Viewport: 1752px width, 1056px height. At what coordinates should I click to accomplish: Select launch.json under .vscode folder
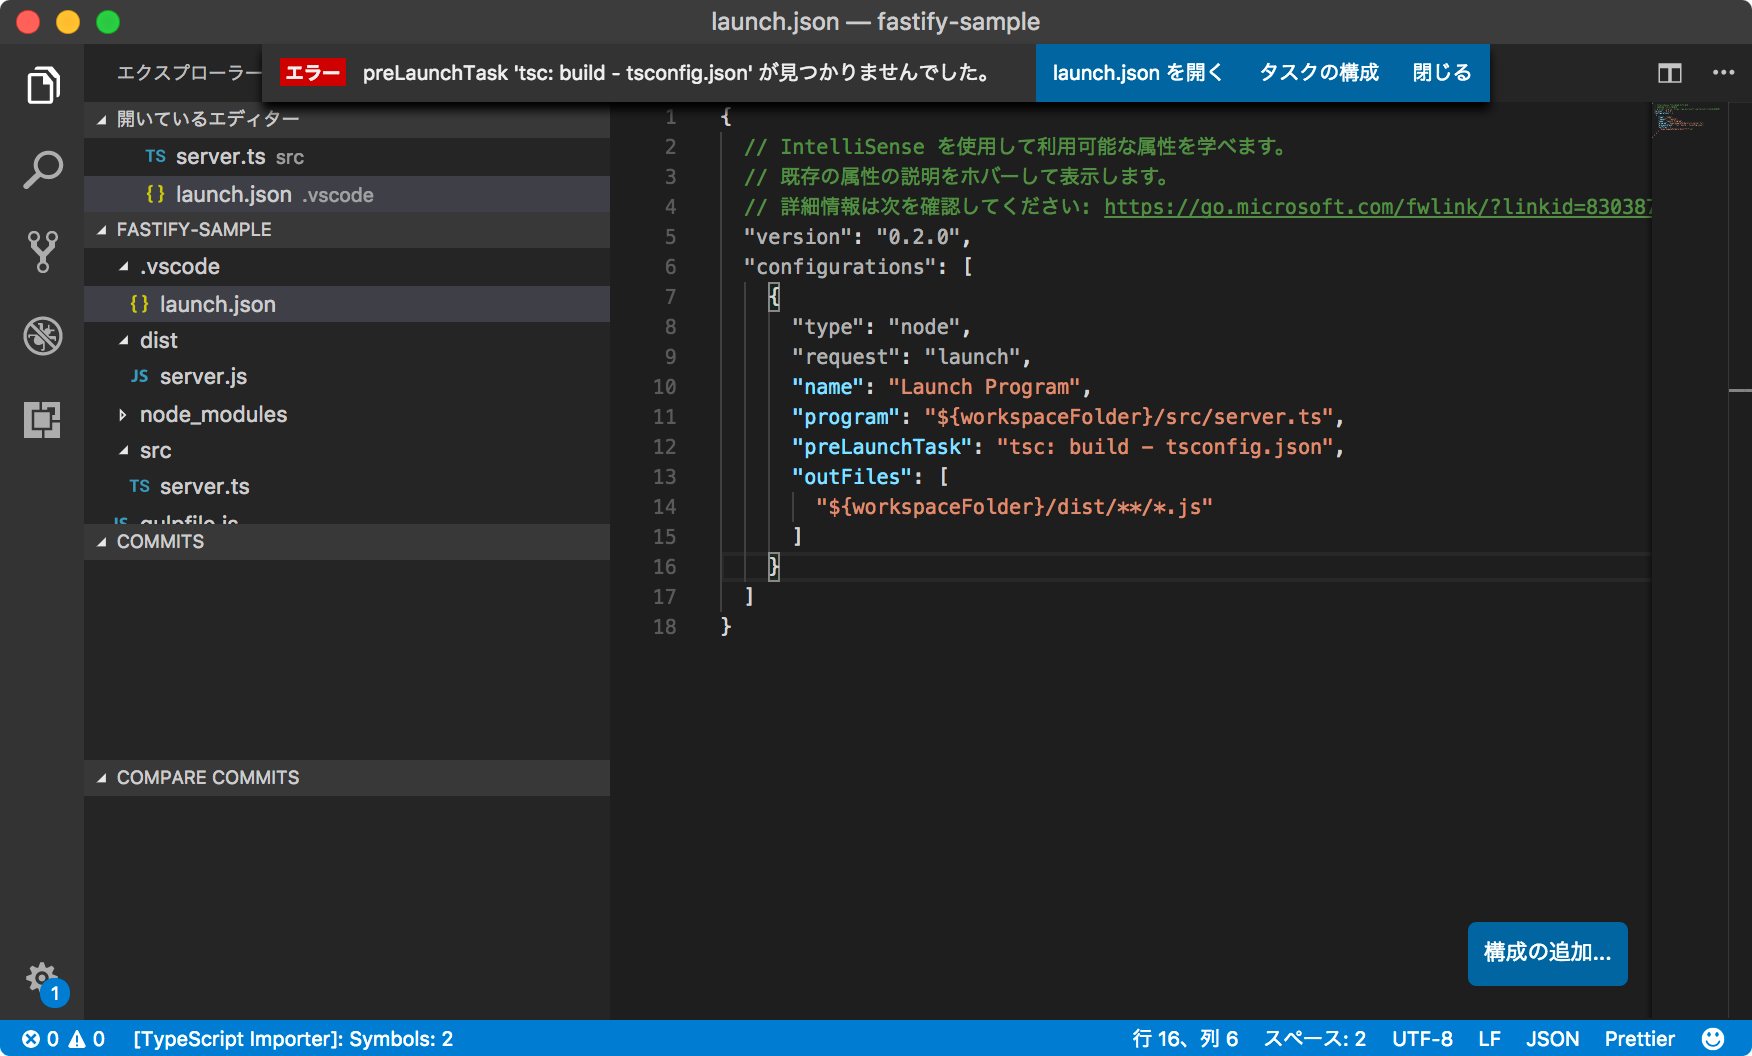[x=347, y=304]
